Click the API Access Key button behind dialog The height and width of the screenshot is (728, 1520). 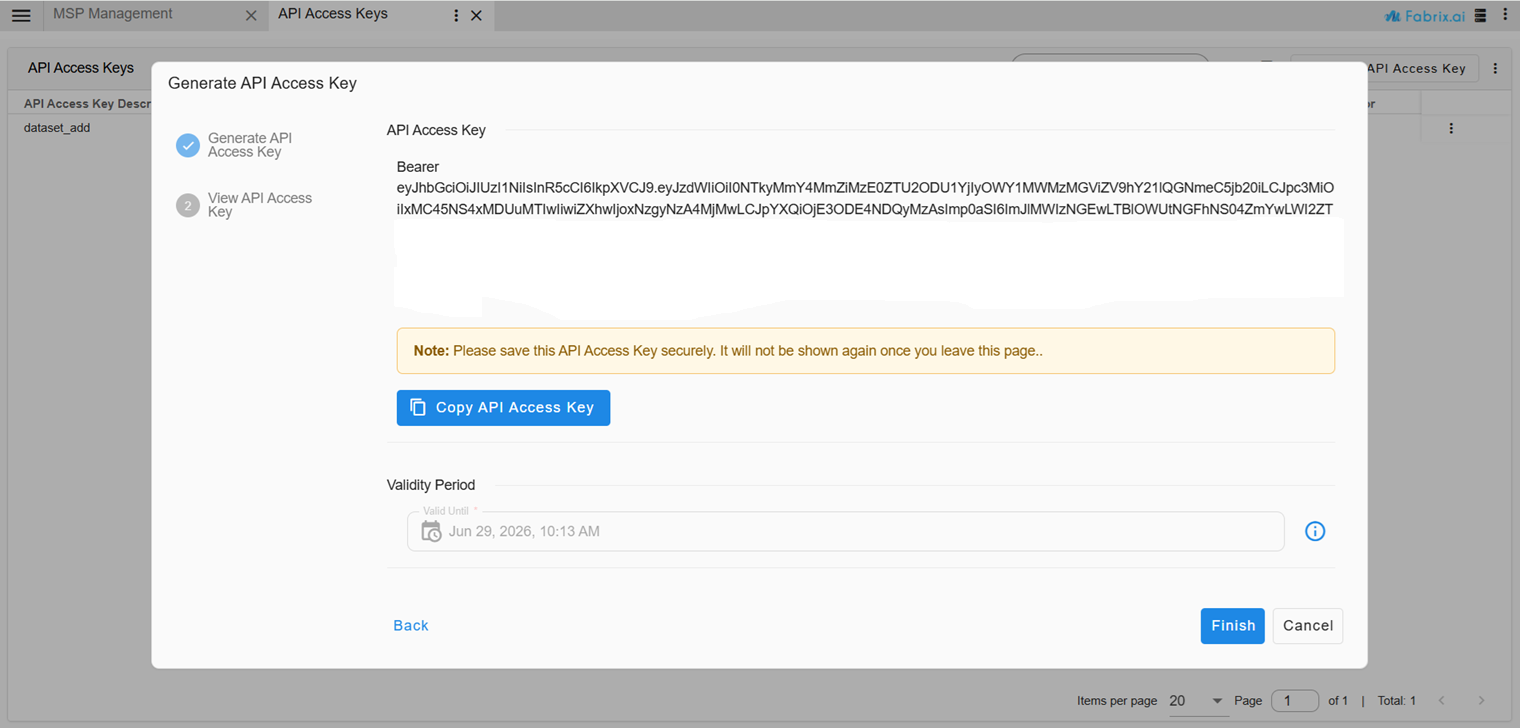1422,69
